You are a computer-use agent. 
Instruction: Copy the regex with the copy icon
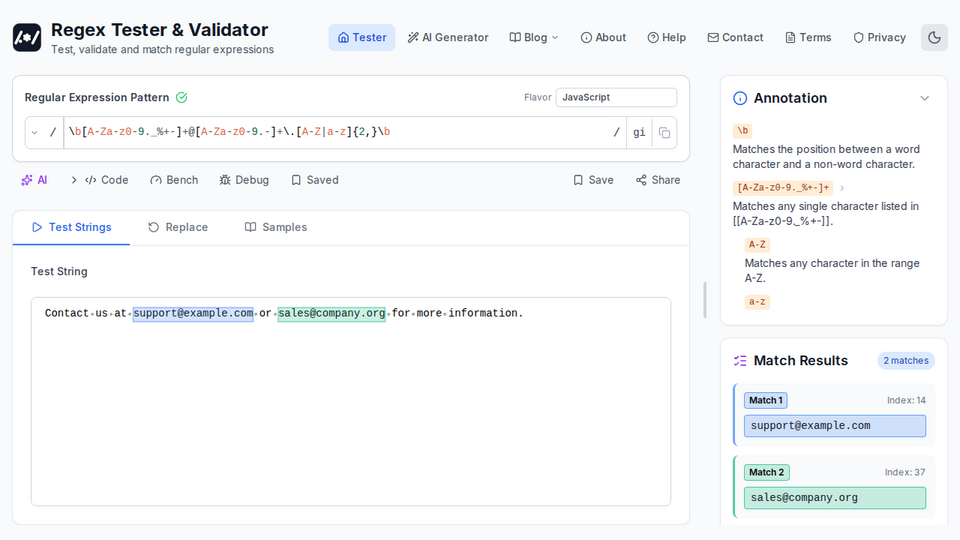click(x=664, y=132)
